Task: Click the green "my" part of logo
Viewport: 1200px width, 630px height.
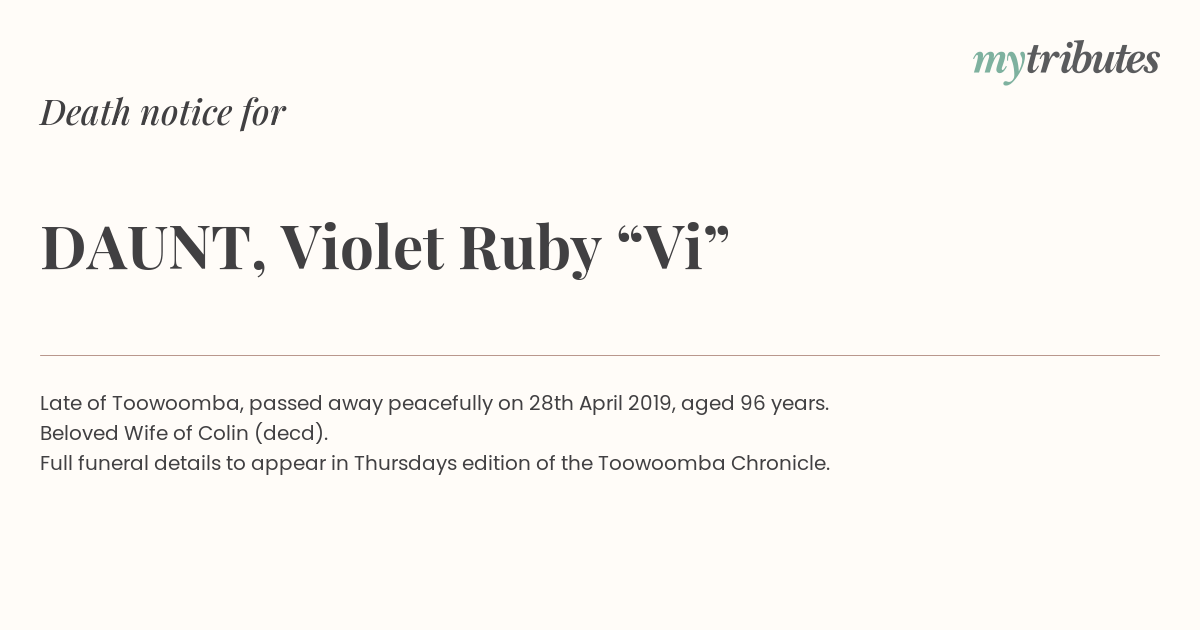Action: (x=998, y=64)
